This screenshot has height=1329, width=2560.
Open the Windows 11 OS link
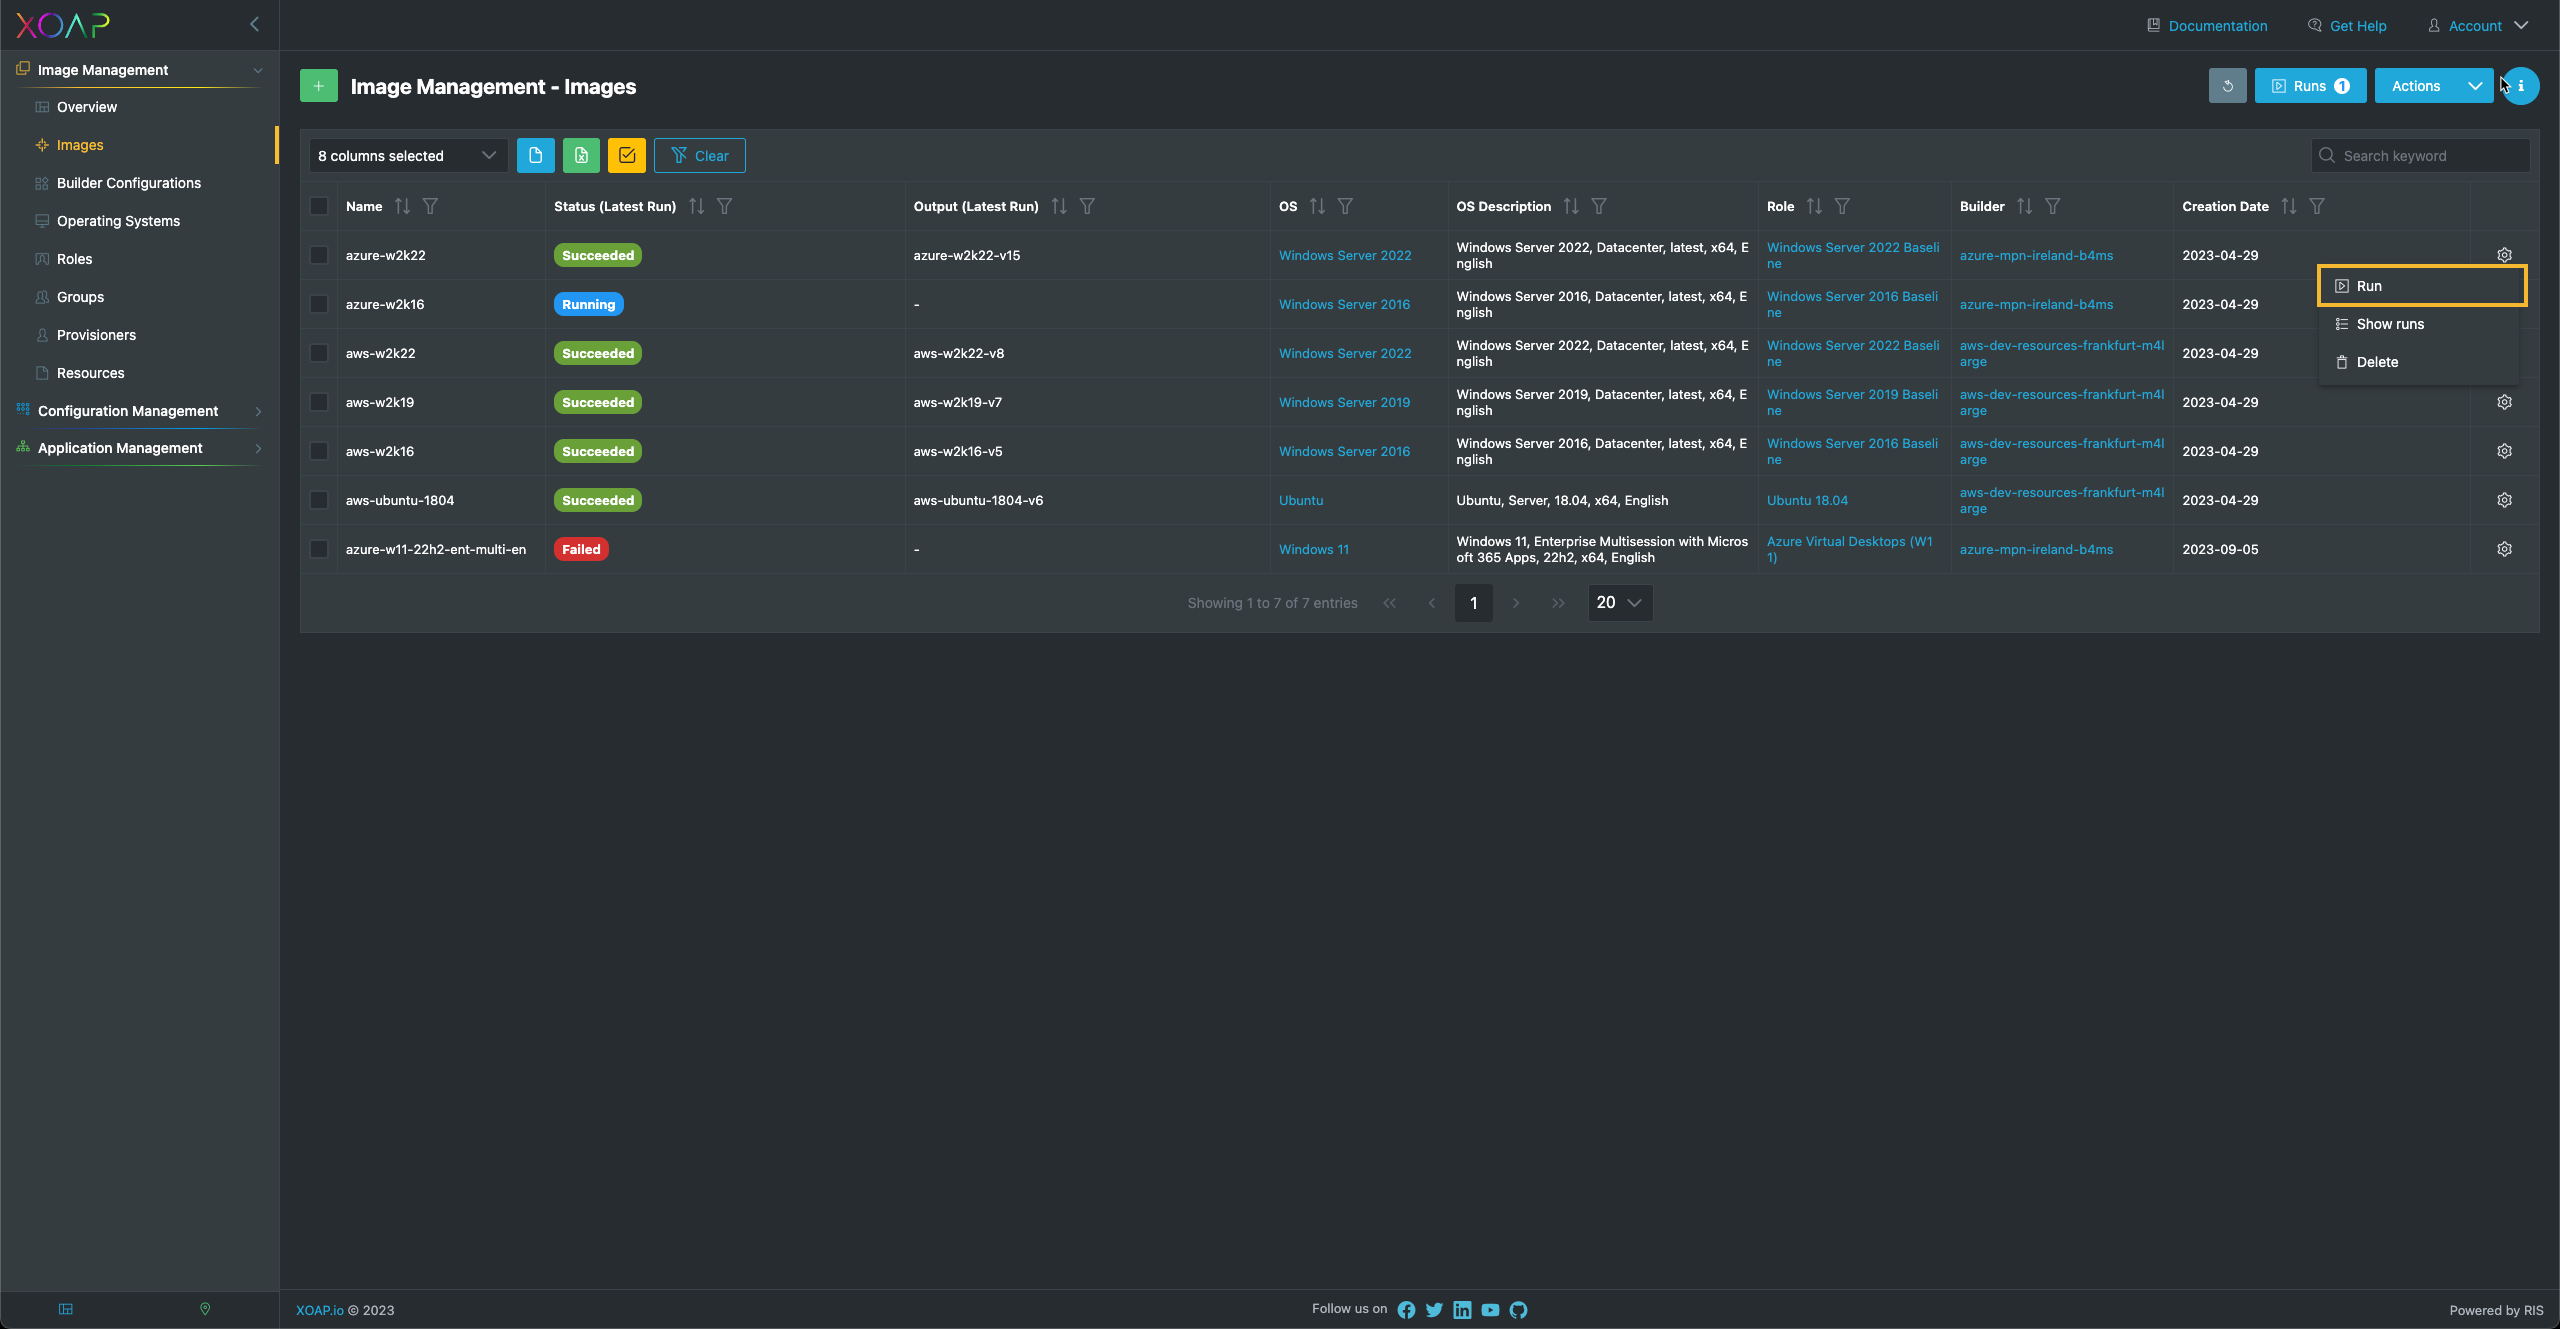pos(1313,549)
